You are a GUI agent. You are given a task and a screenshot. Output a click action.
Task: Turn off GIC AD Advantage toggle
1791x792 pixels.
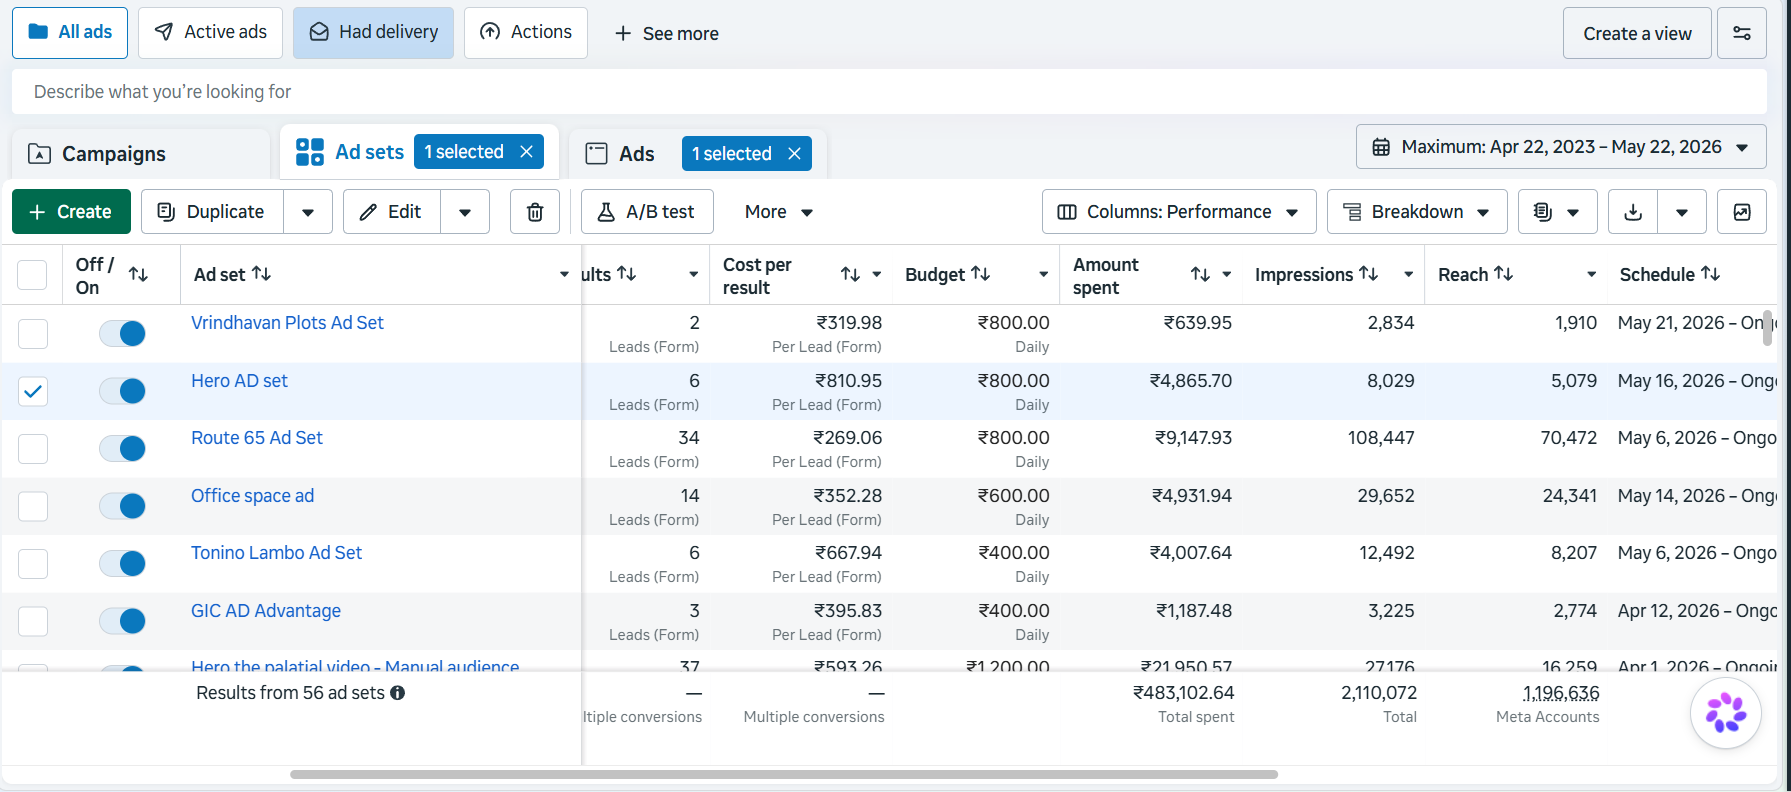[x=123, y=621]
